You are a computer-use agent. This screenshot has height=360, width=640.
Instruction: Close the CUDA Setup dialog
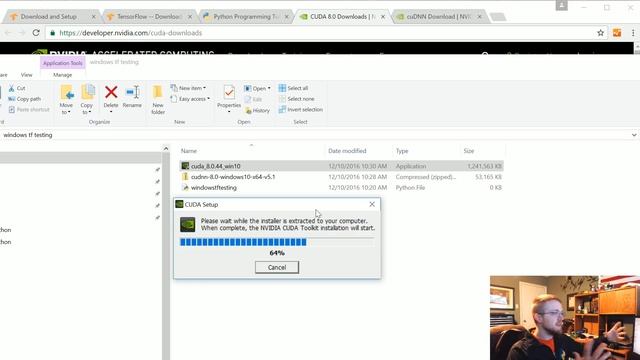click(x=372, y=204)
